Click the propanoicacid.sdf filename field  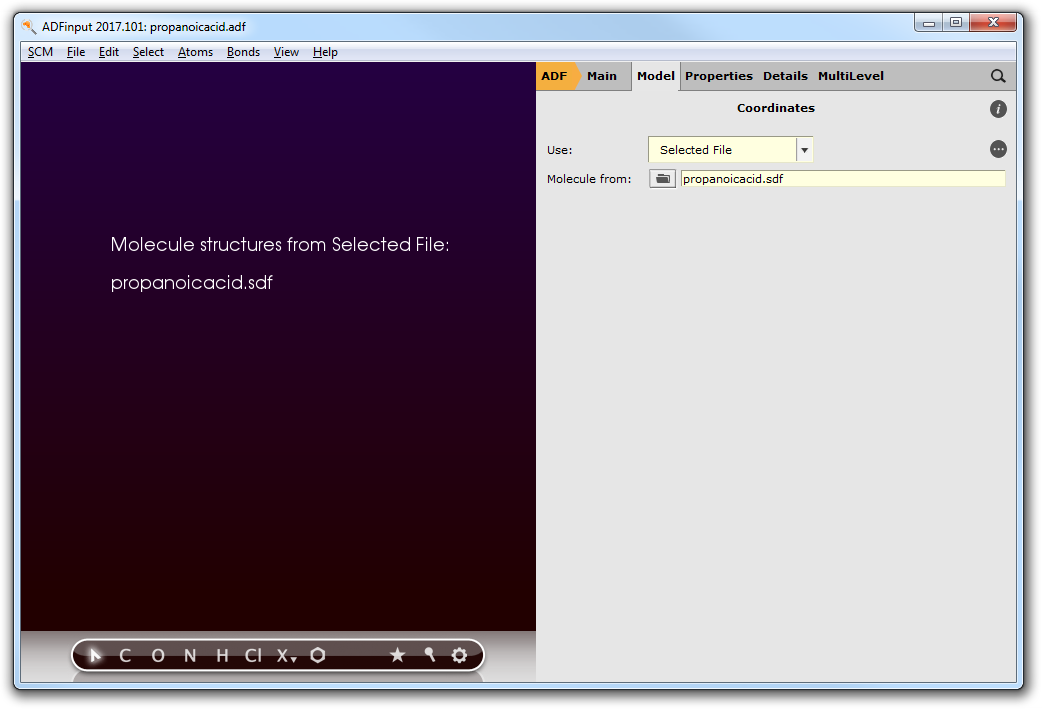(843, 179)
